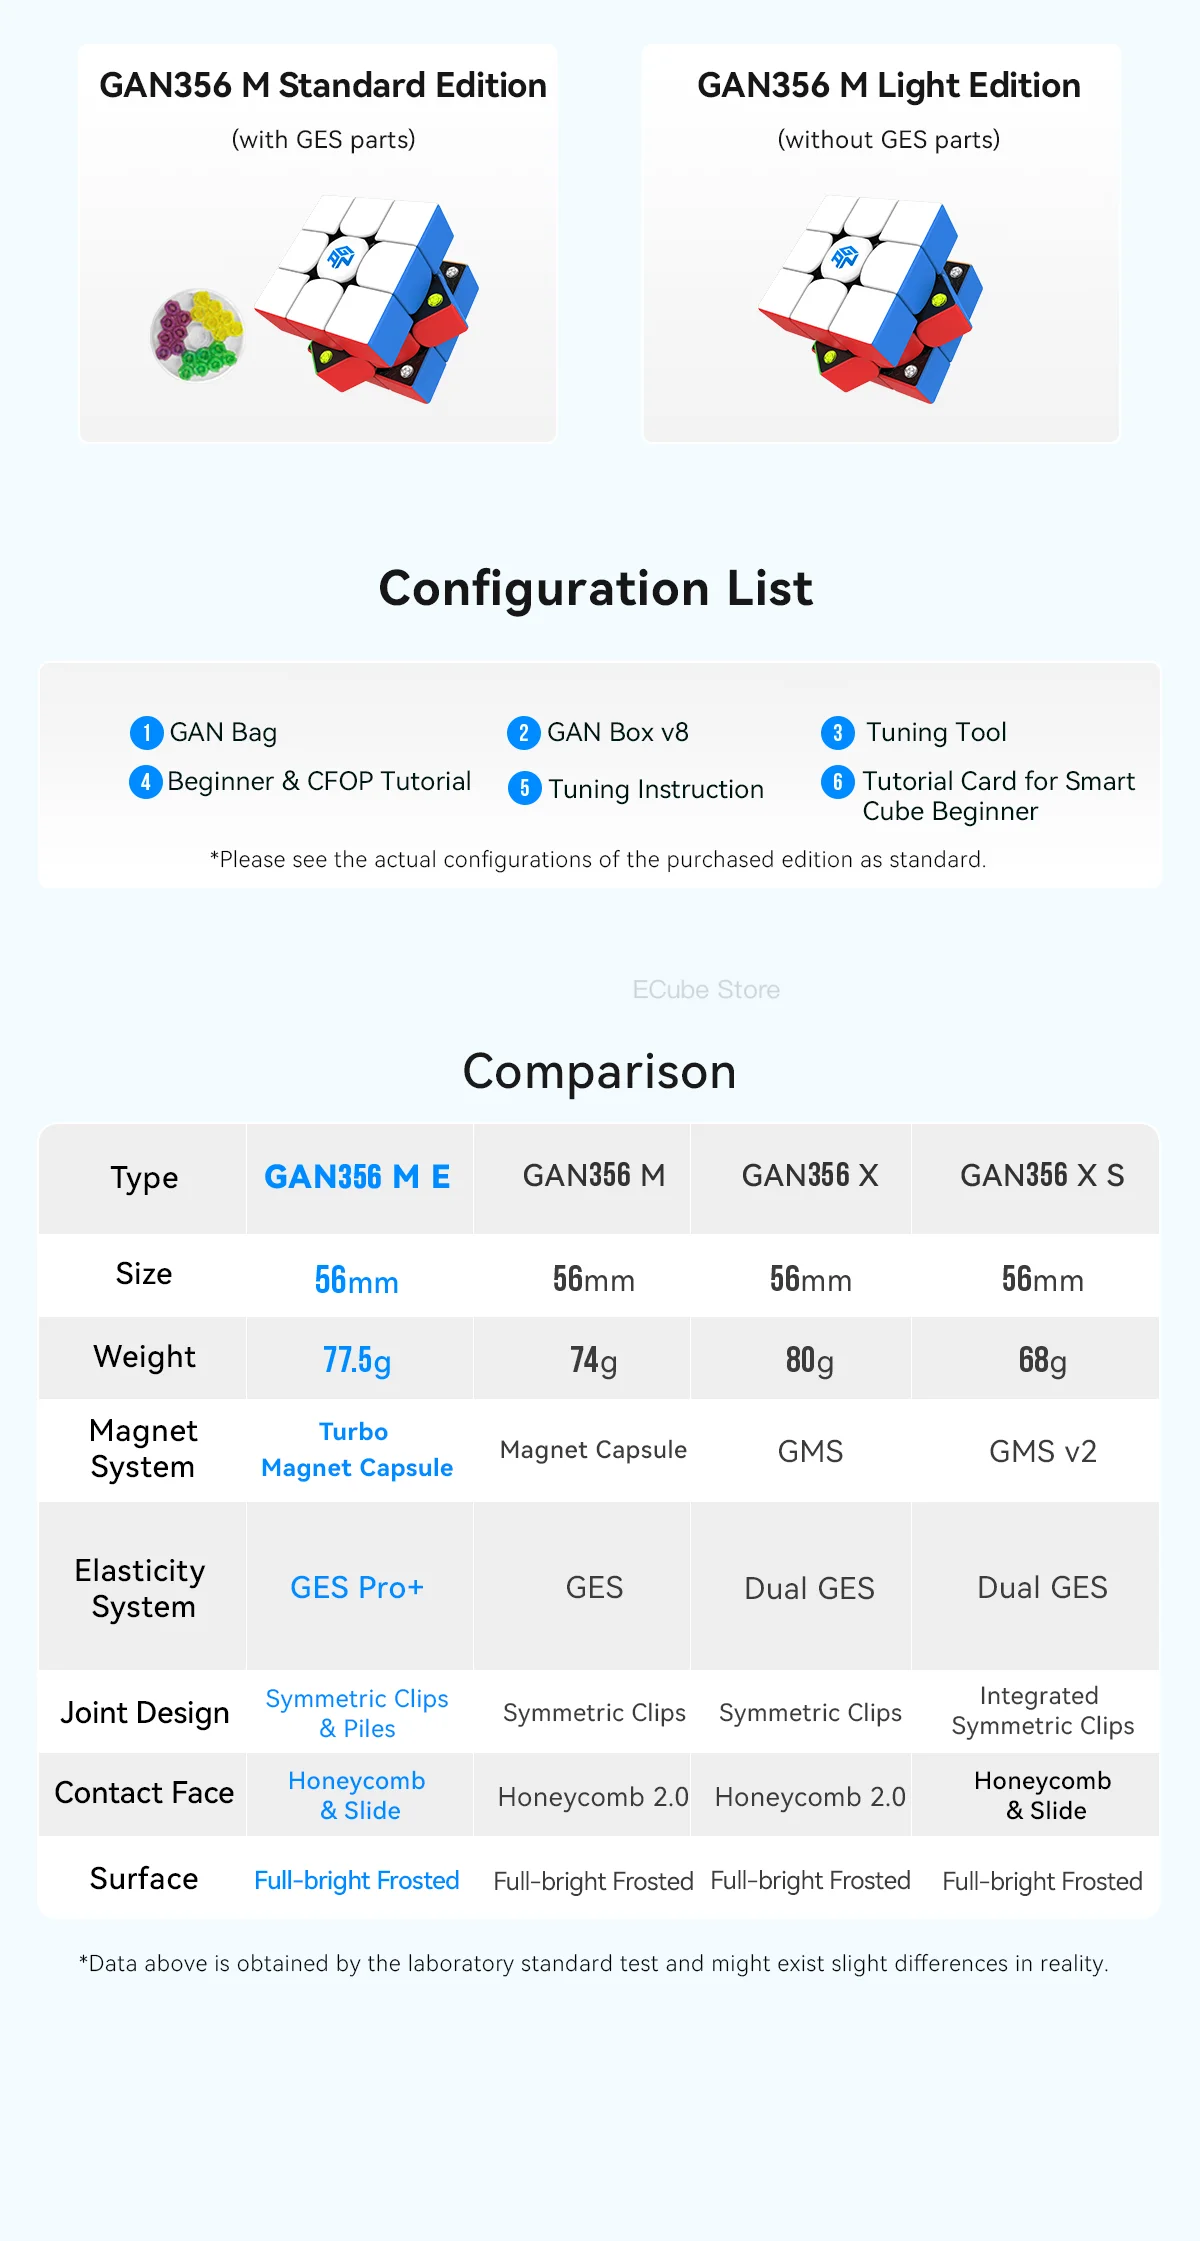Click the Standard Edition cube image
Image resolution: width=1200 pixels, height=2241 pixels.
368,298
